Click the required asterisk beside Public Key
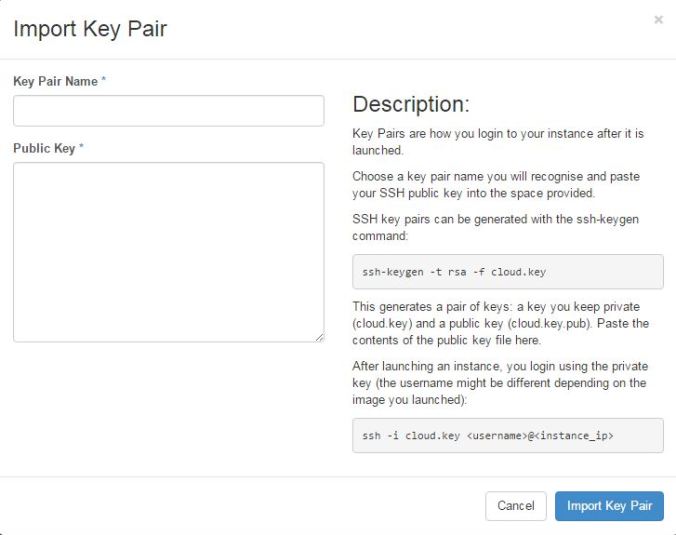Viewport: 676px width, 535px height. click(81, 147)
